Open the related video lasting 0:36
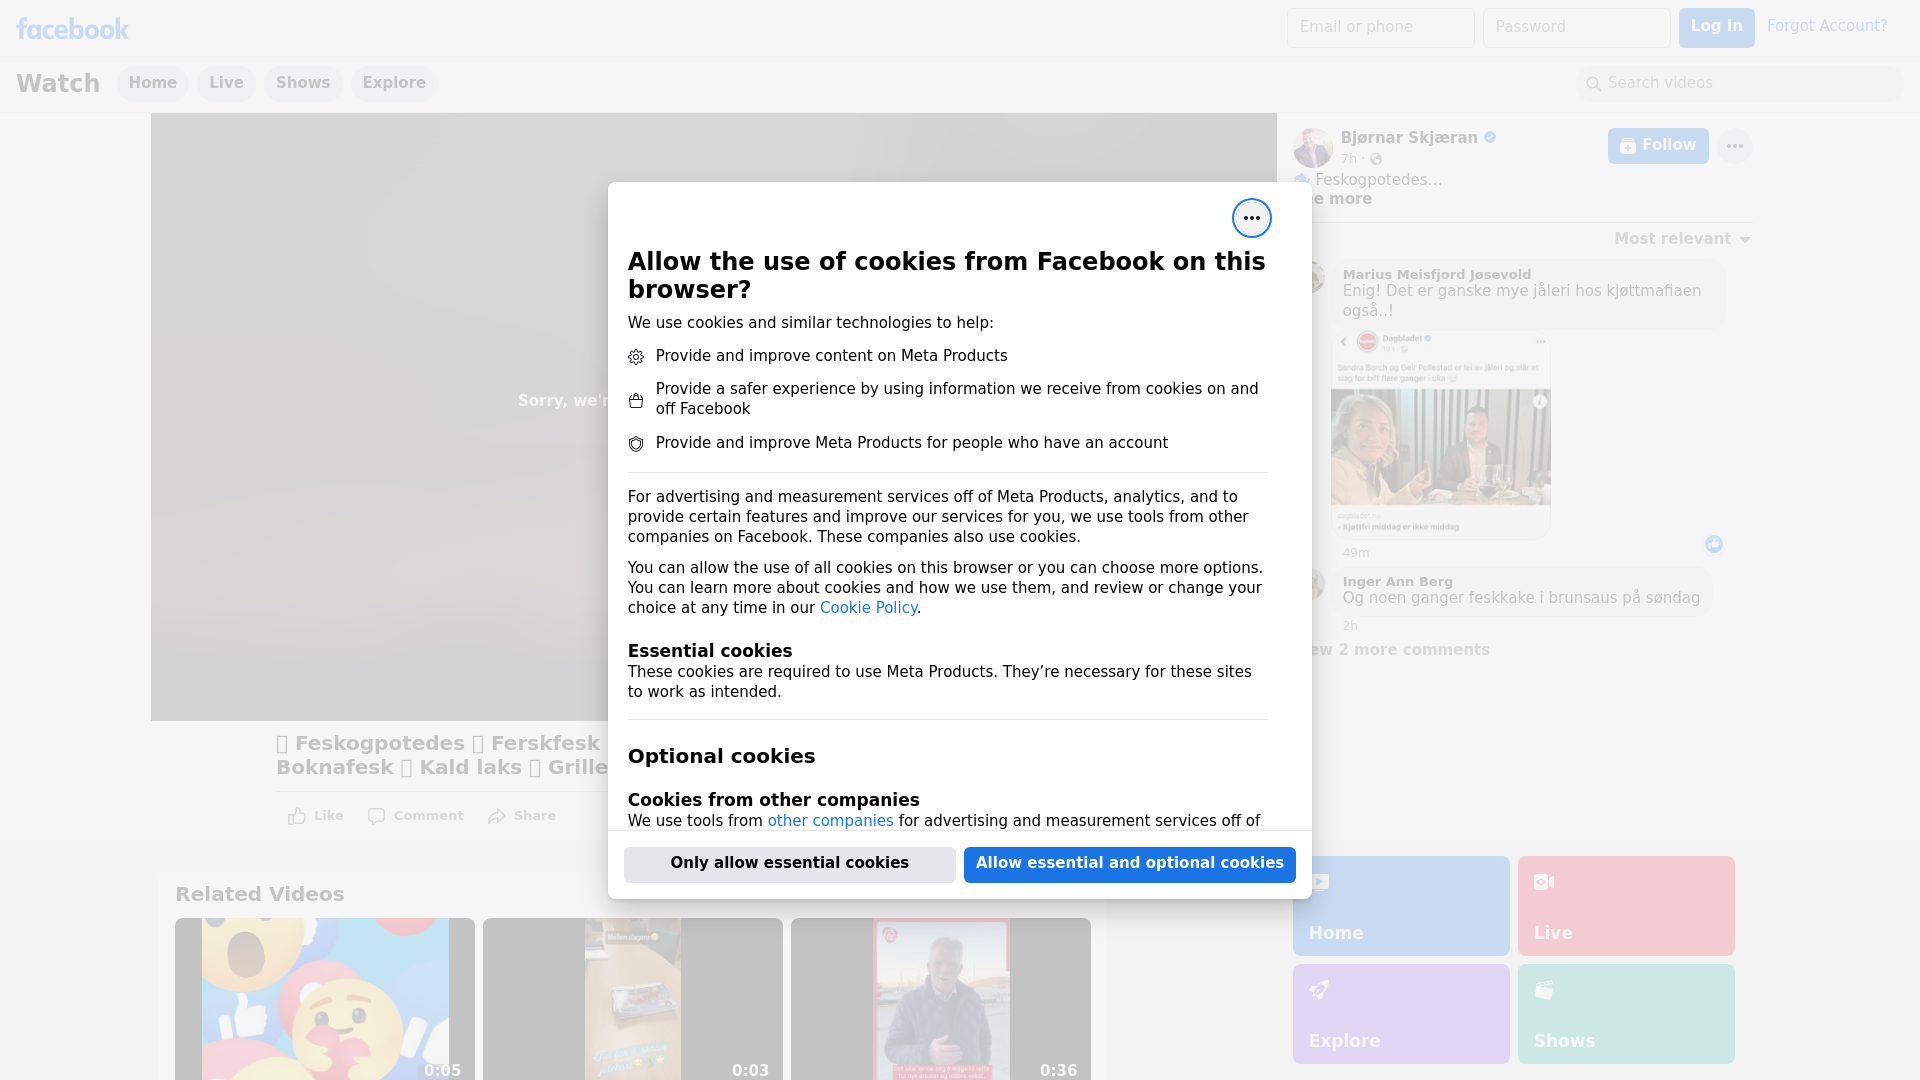The height and width of the screenshot is (1080, 1920). click(941, 999)
